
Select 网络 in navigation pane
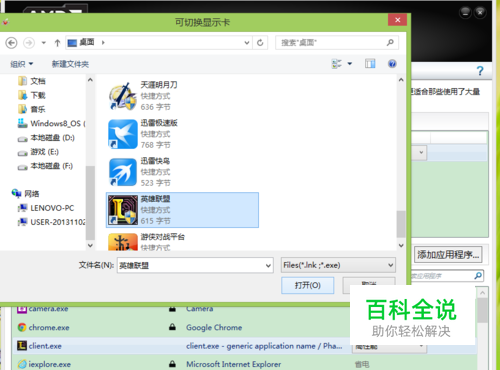(25, 193)
